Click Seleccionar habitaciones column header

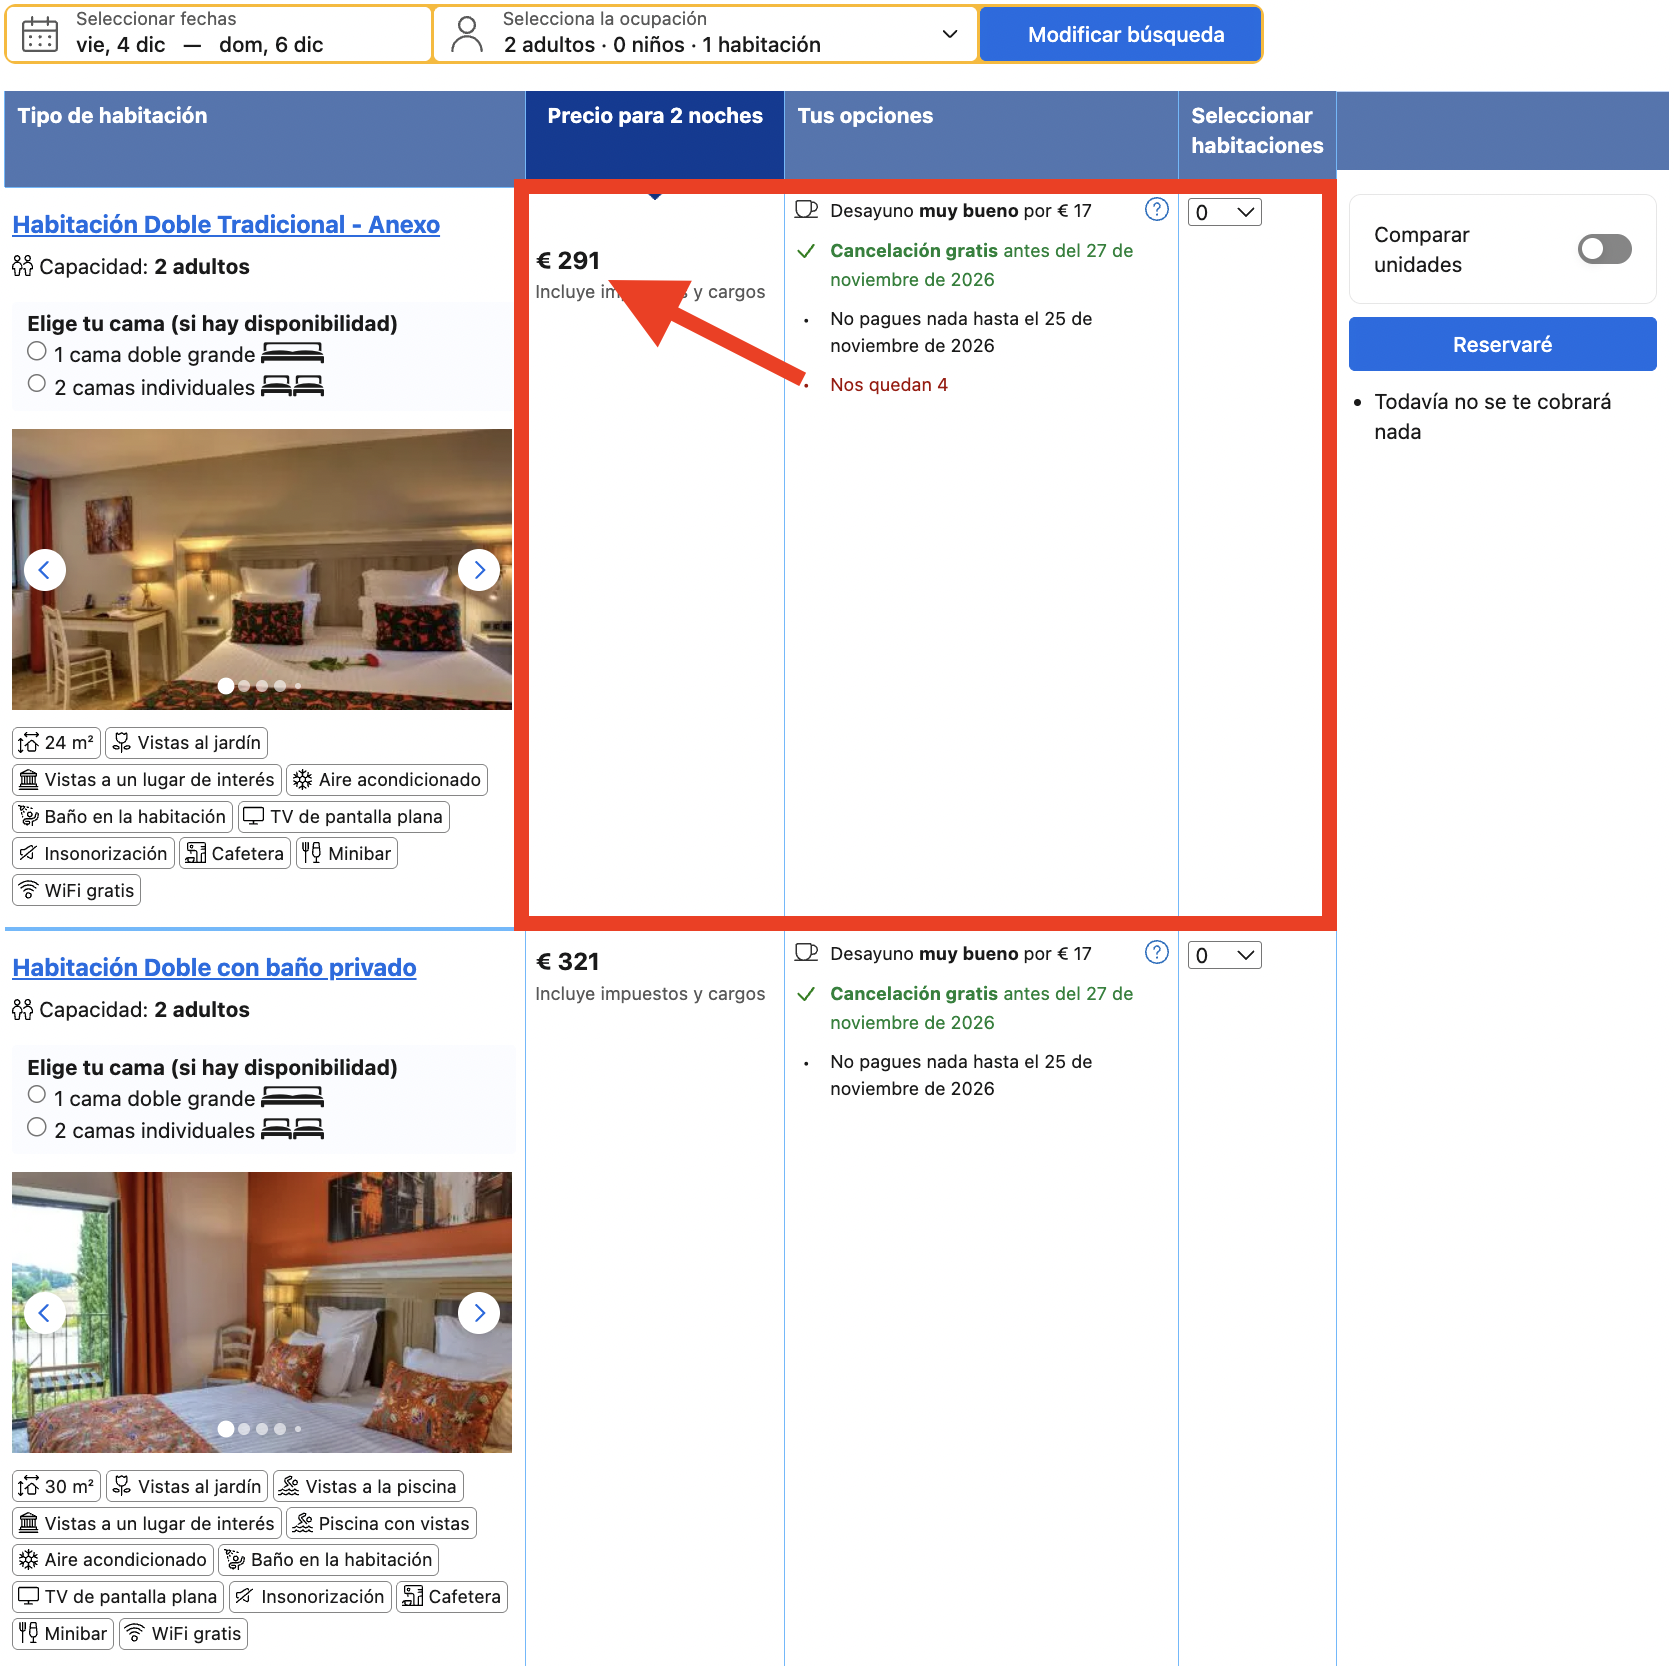click(1257, 134)
